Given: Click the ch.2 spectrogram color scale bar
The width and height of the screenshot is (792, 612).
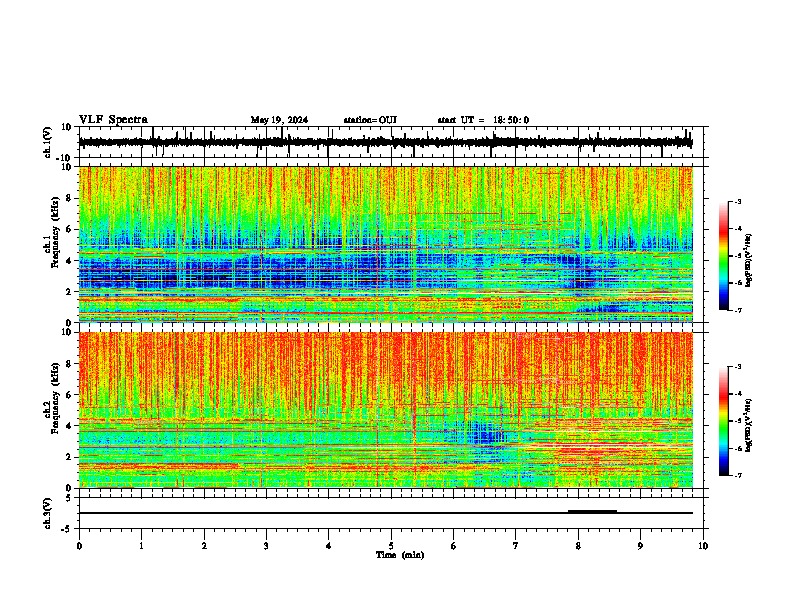Looking at the screenshot, I should [x=724, y=421].
